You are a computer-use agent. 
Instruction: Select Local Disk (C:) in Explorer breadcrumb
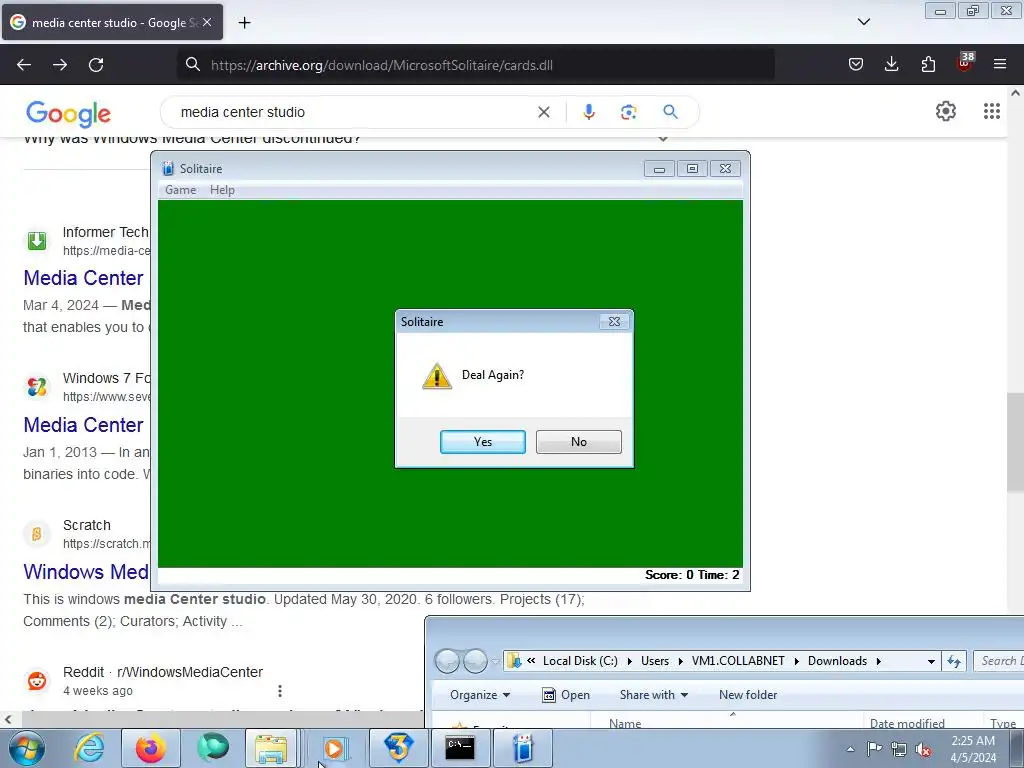[580, 661]
